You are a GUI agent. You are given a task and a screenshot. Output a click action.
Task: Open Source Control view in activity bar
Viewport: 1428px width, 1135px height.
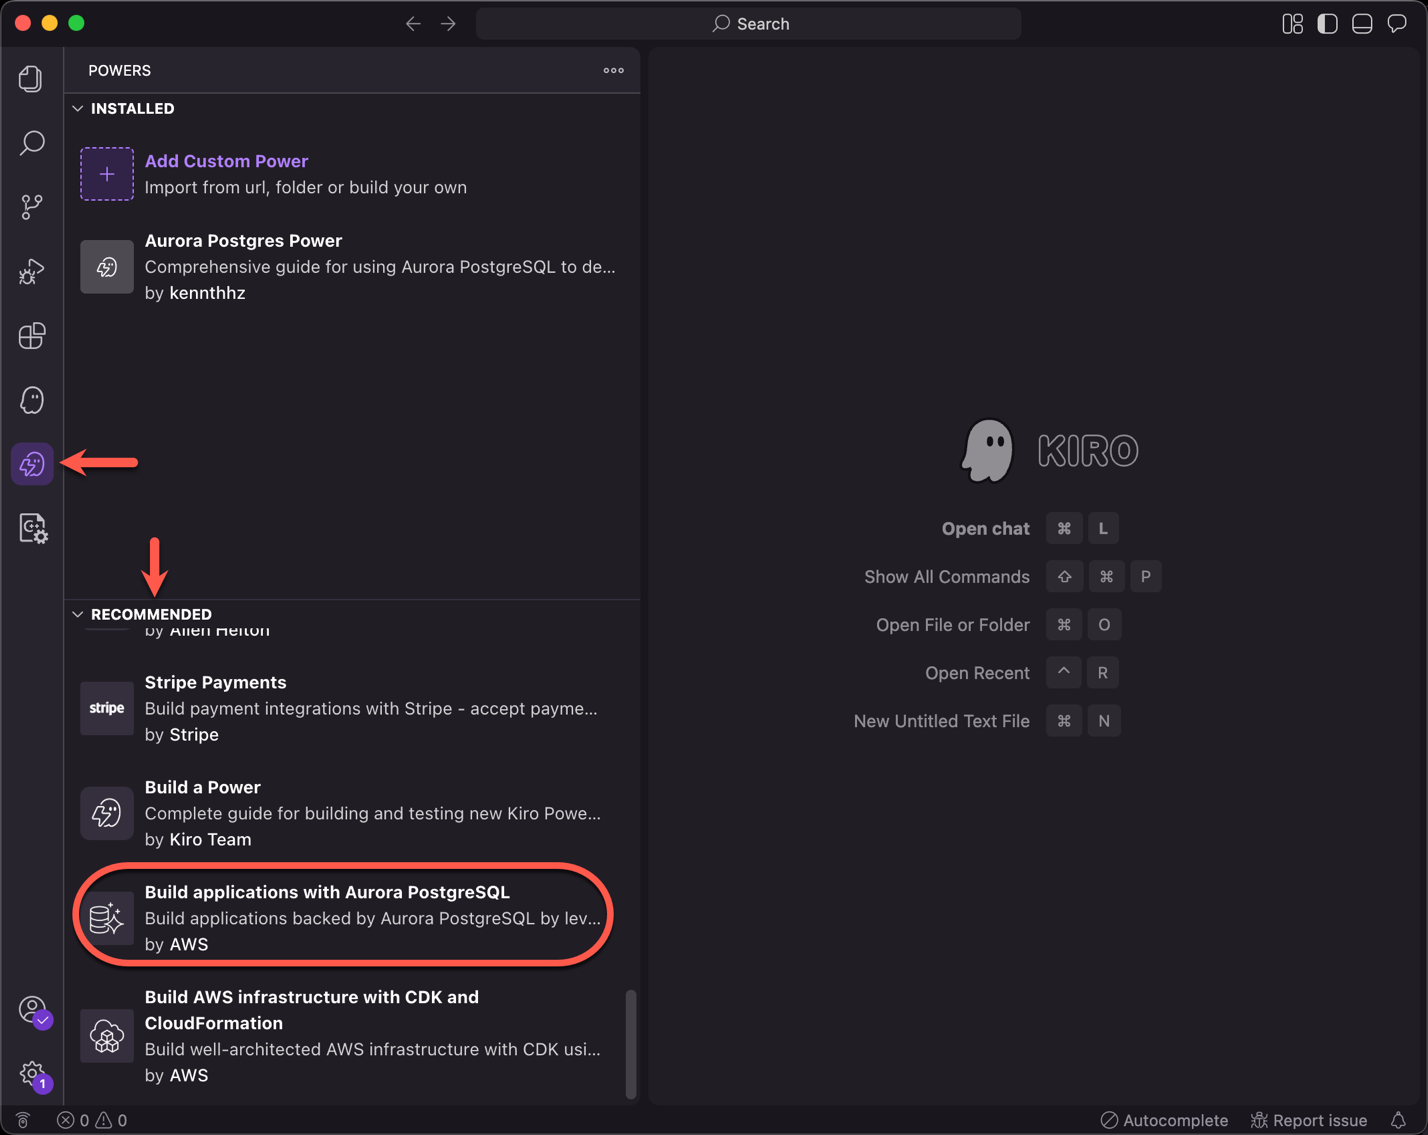coord(32,207)
